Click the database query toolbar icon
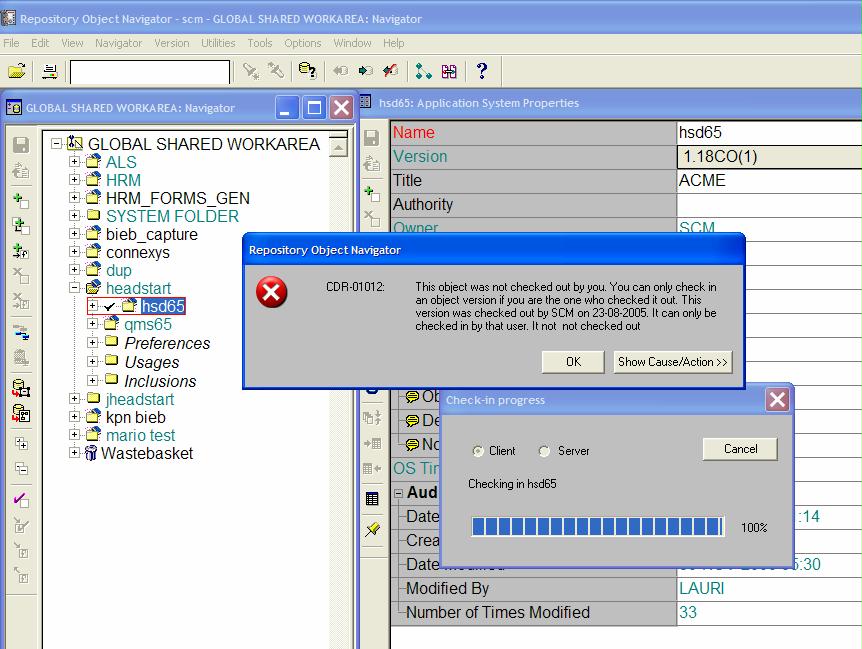The height and width of the screenshot is (649, 862). [x=307, y=71]
